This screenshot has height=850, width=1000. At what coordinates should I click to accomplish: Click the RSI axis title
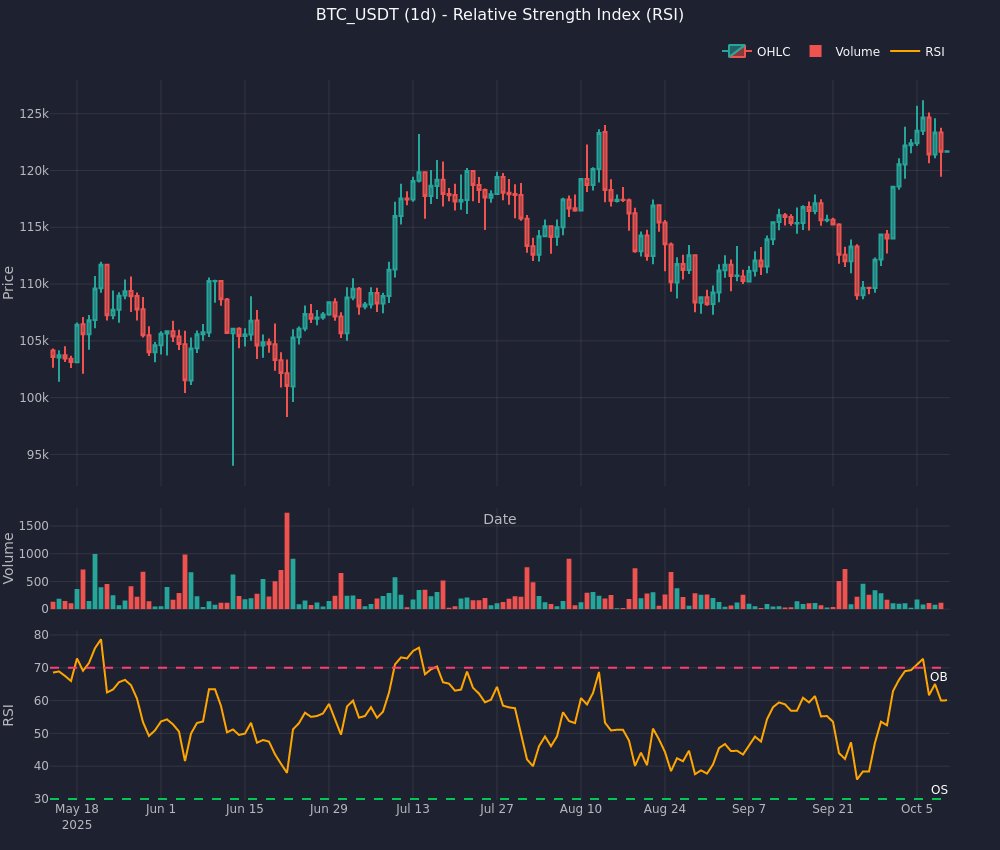(8, 715)
